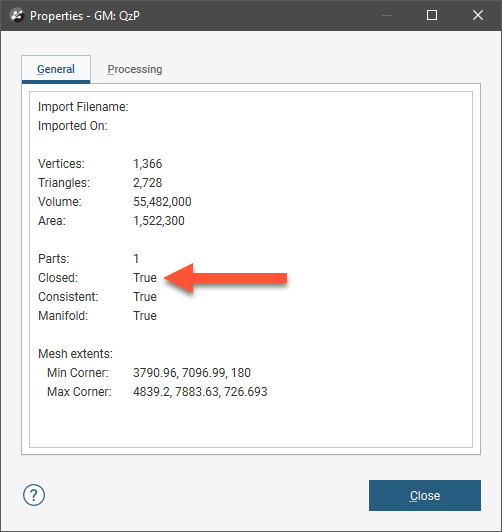The width and height of the screenshot is (502, 532).
Task: Minimize the Properties dialog window
Action: [x=387, y=15]
